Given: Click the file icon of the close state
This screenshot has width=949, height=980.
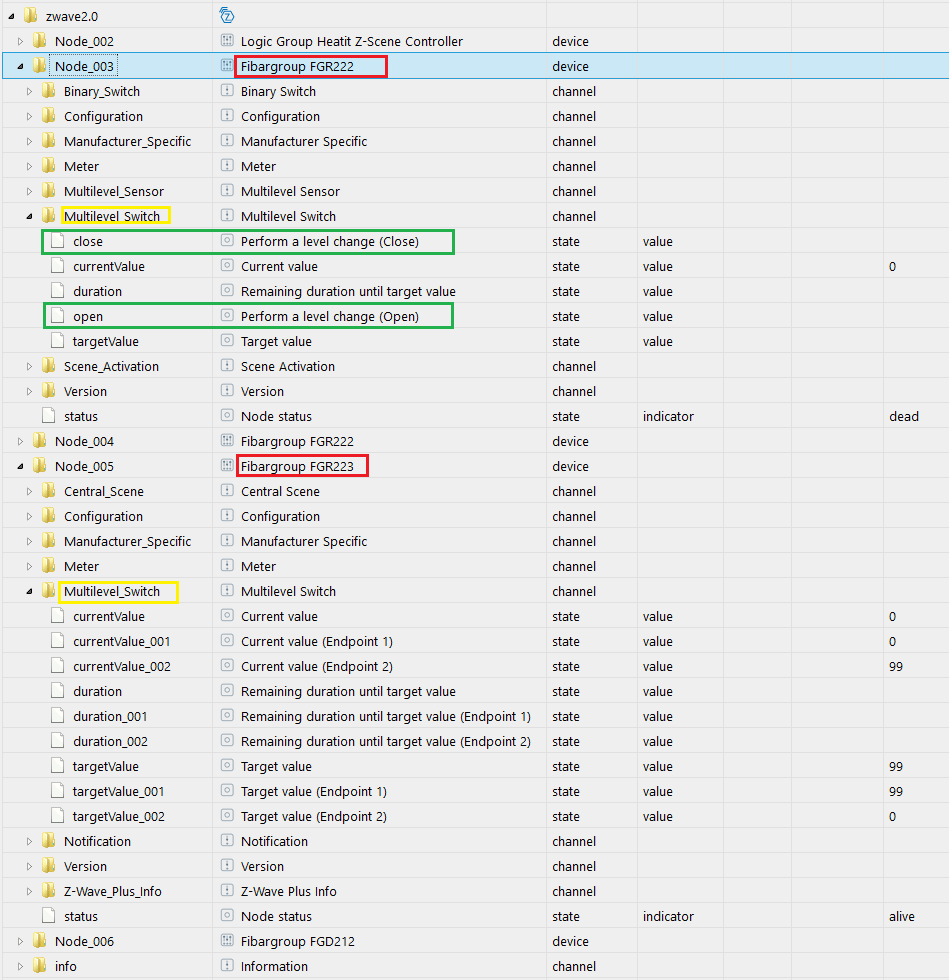Looking at the screenshot, I should click(58, 241).
